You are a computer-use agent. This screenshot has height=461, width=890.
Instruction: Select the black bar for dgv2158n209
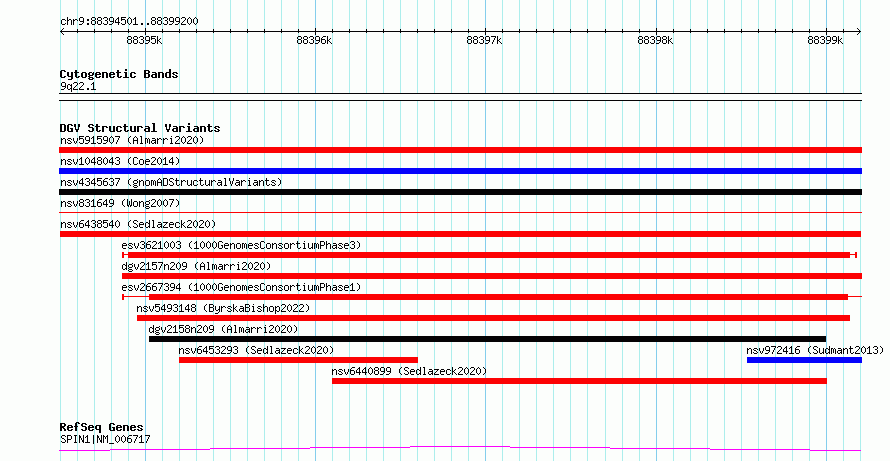click(x=488, y=339)
